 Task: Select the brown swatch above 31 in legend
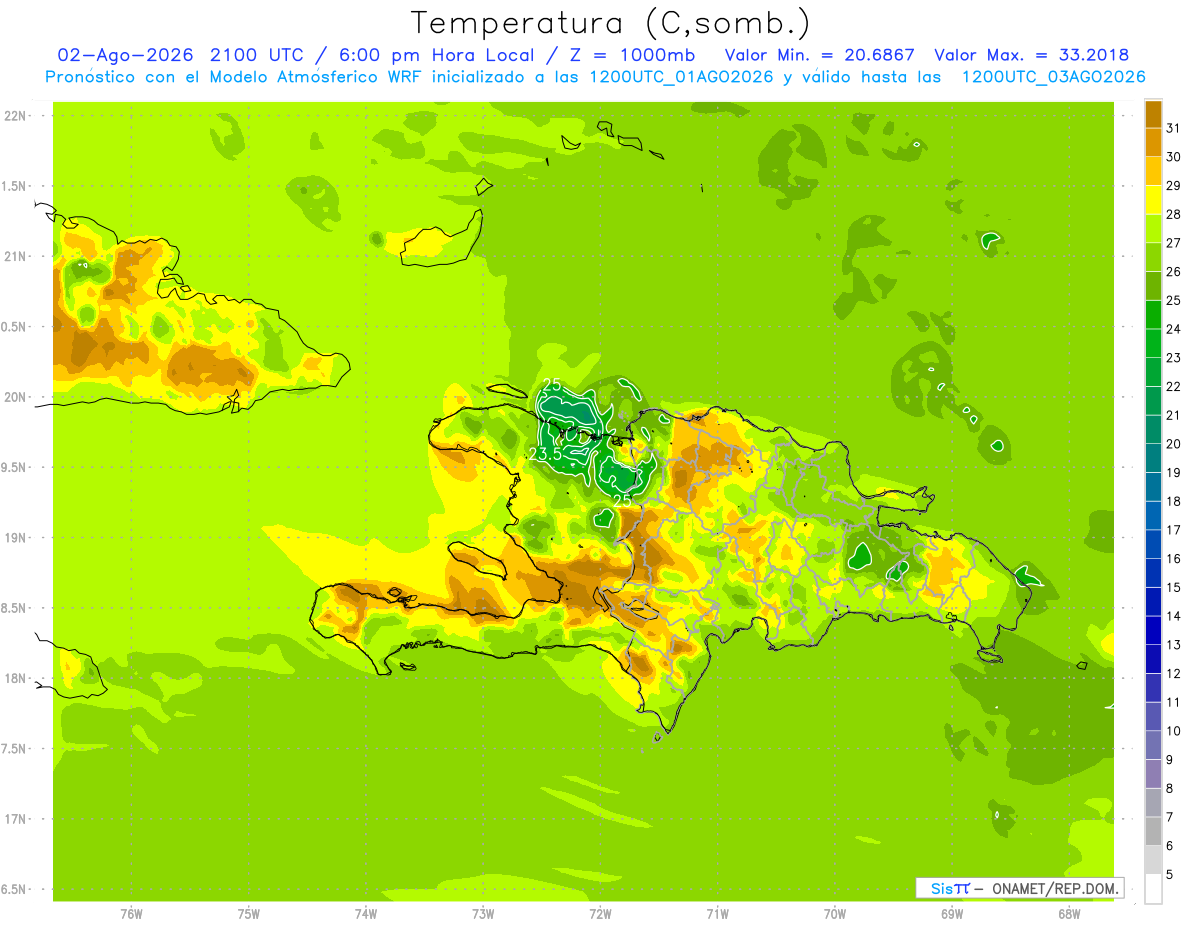(x=1153, y=114)
